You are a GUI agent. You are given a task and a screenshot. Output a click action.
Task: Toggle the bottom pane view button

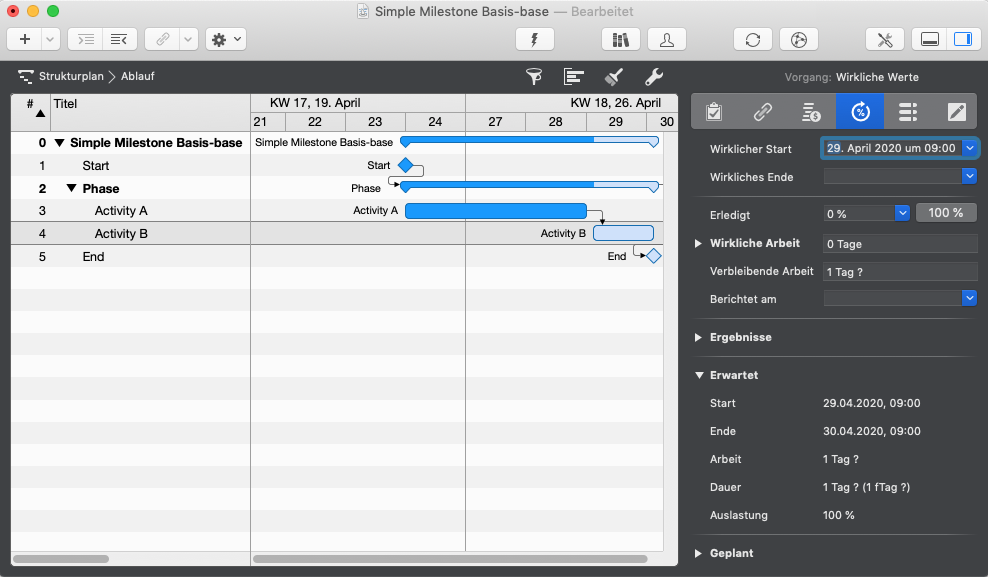pyautogui.click(x=930, y=39)
